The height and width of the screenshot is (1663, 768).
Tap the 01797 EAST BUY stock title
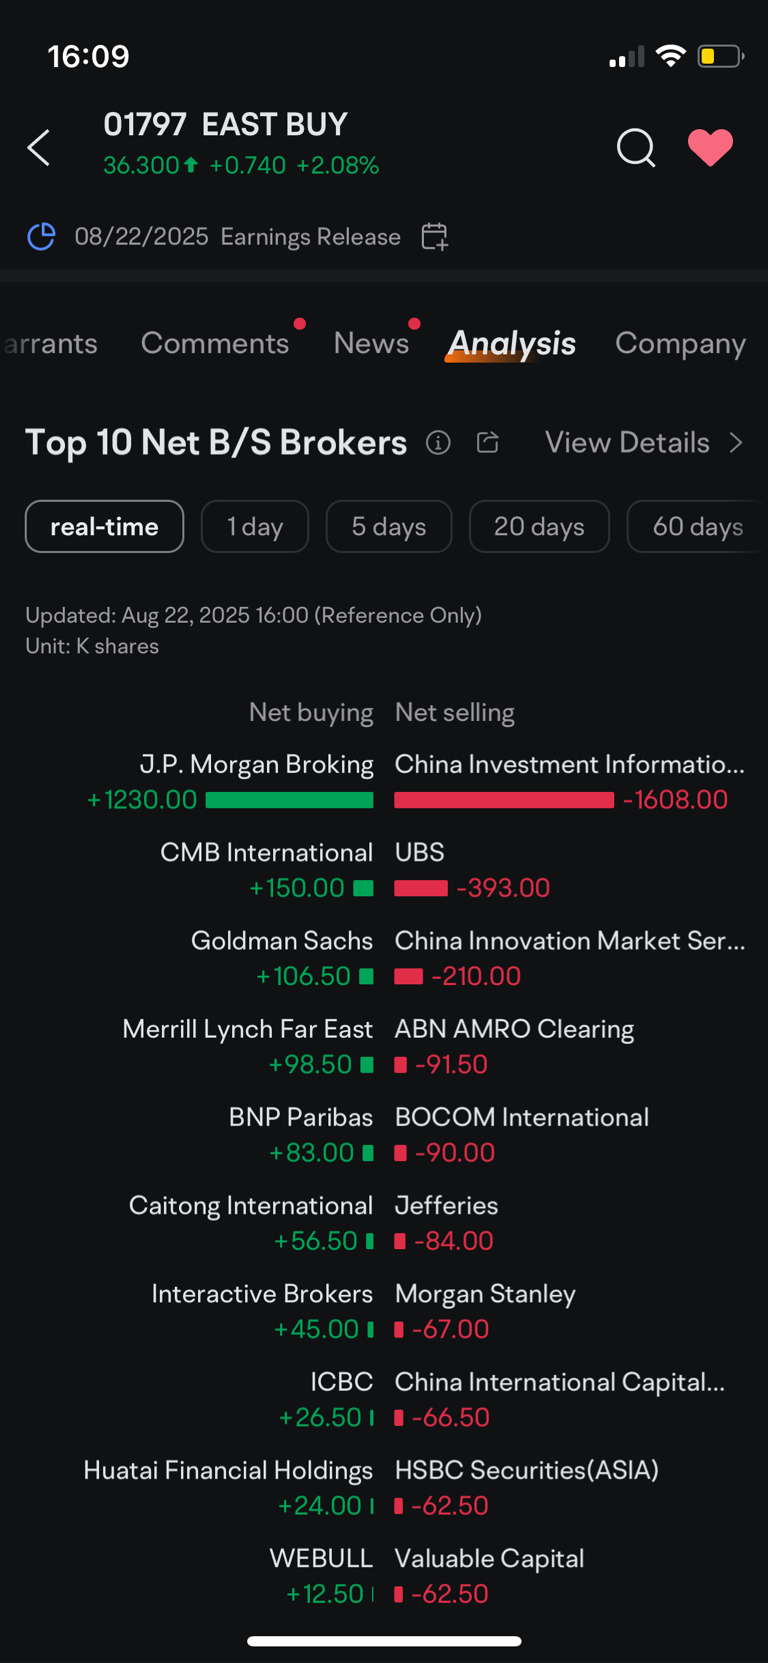click(x=226, y=124)
